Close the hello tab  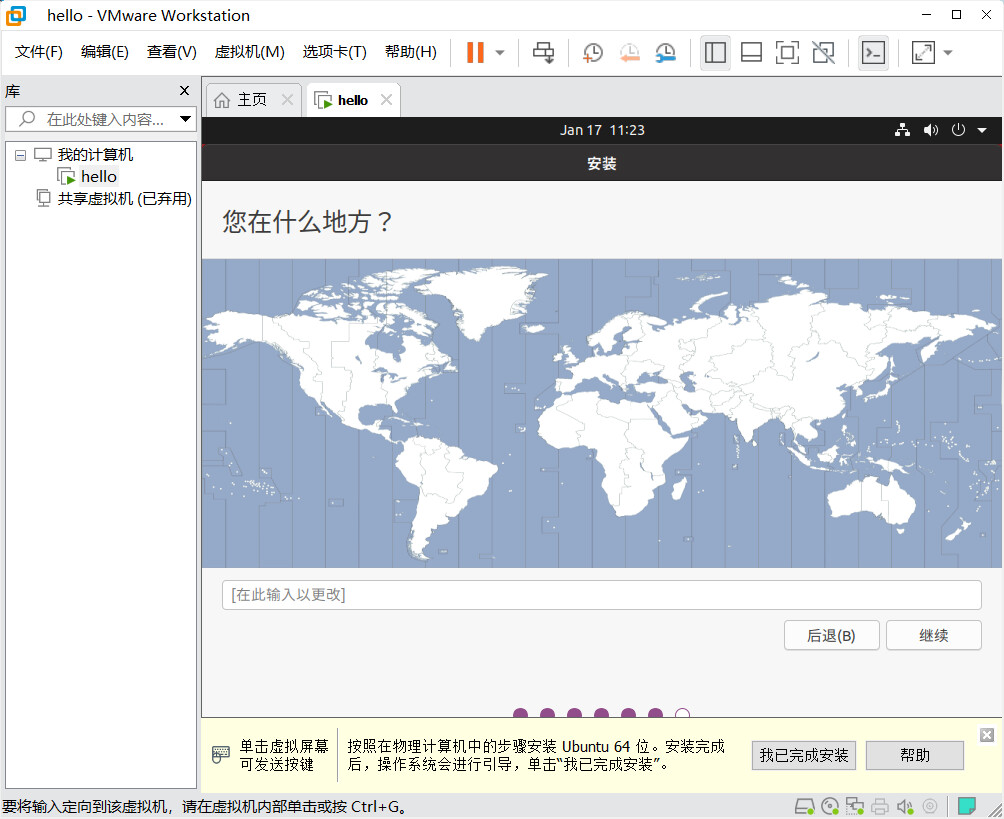click(x=386, y=99)
